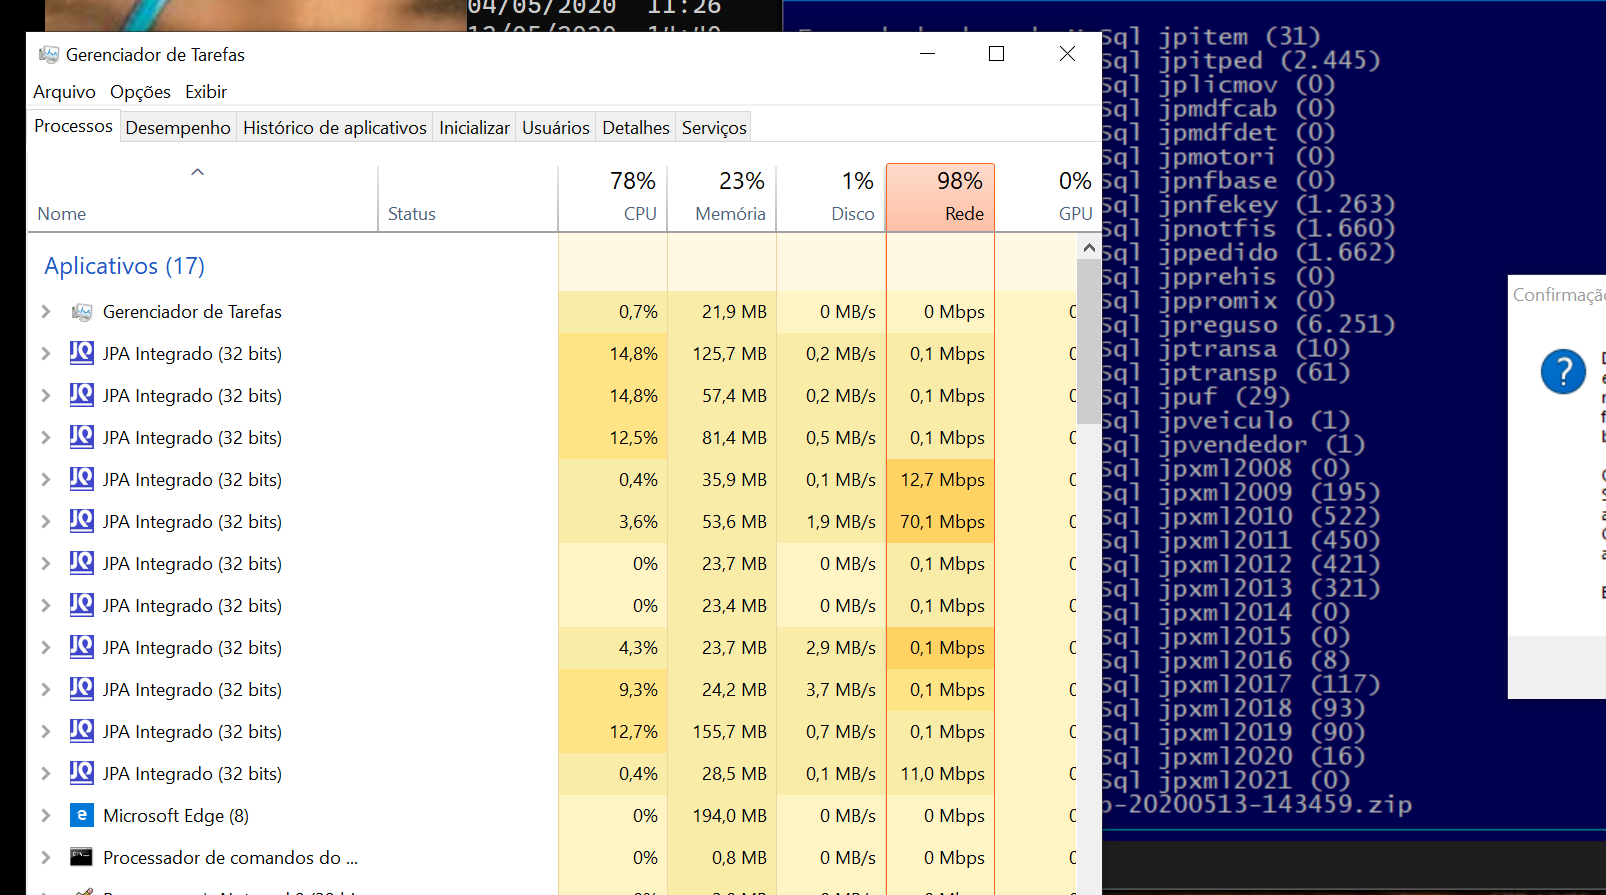Open the Exibir menu
The width and height of the screenshot is (1606, 895).
click(x=206, y=92)
